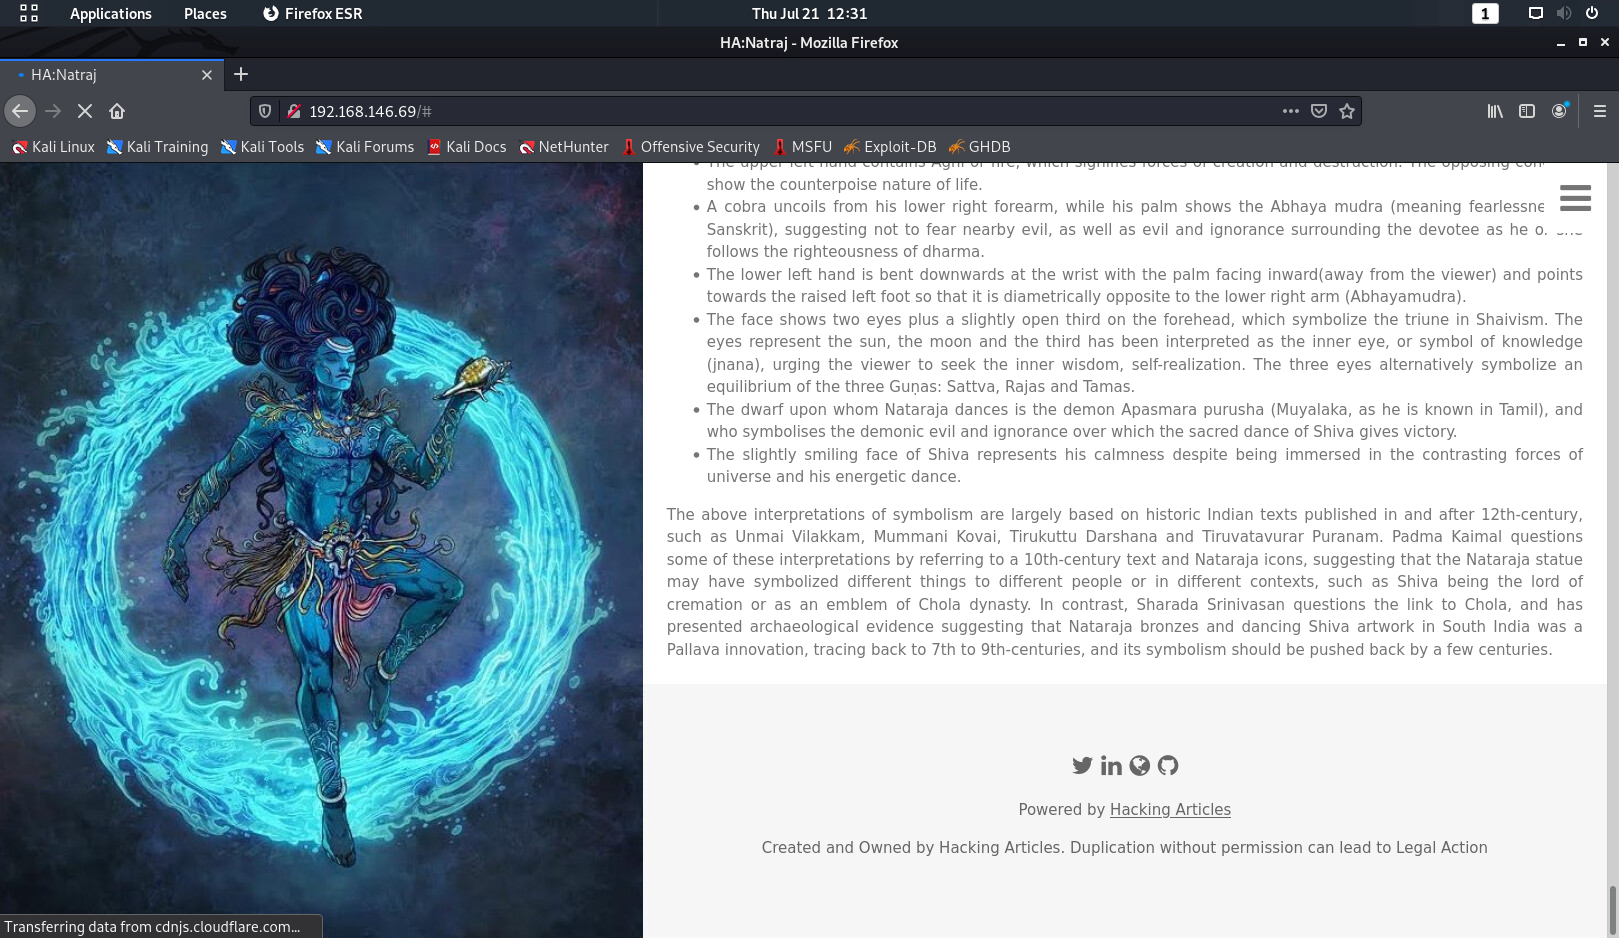Open the Twitter footer icon
Viewport: 1619px width, 938px height.
(x=1082, y=765)
